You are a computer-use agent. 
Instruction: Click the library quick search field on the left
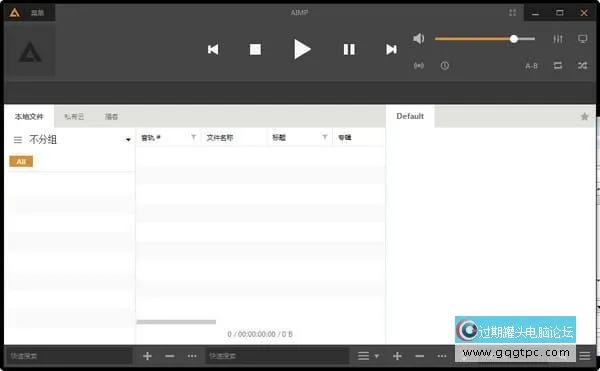(69, 356)
